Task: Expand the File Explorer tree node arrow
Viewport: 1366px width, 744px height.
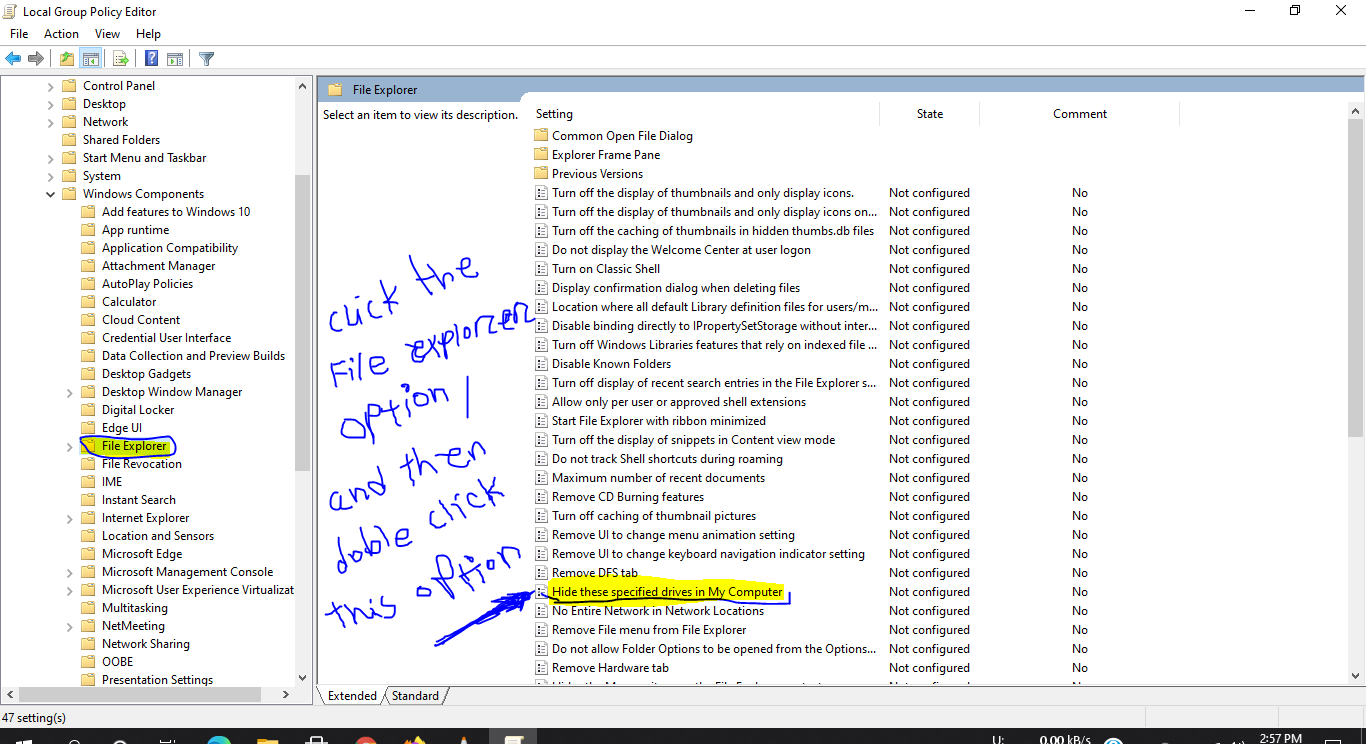Action: pyautogui.click(x=70, y=446)
